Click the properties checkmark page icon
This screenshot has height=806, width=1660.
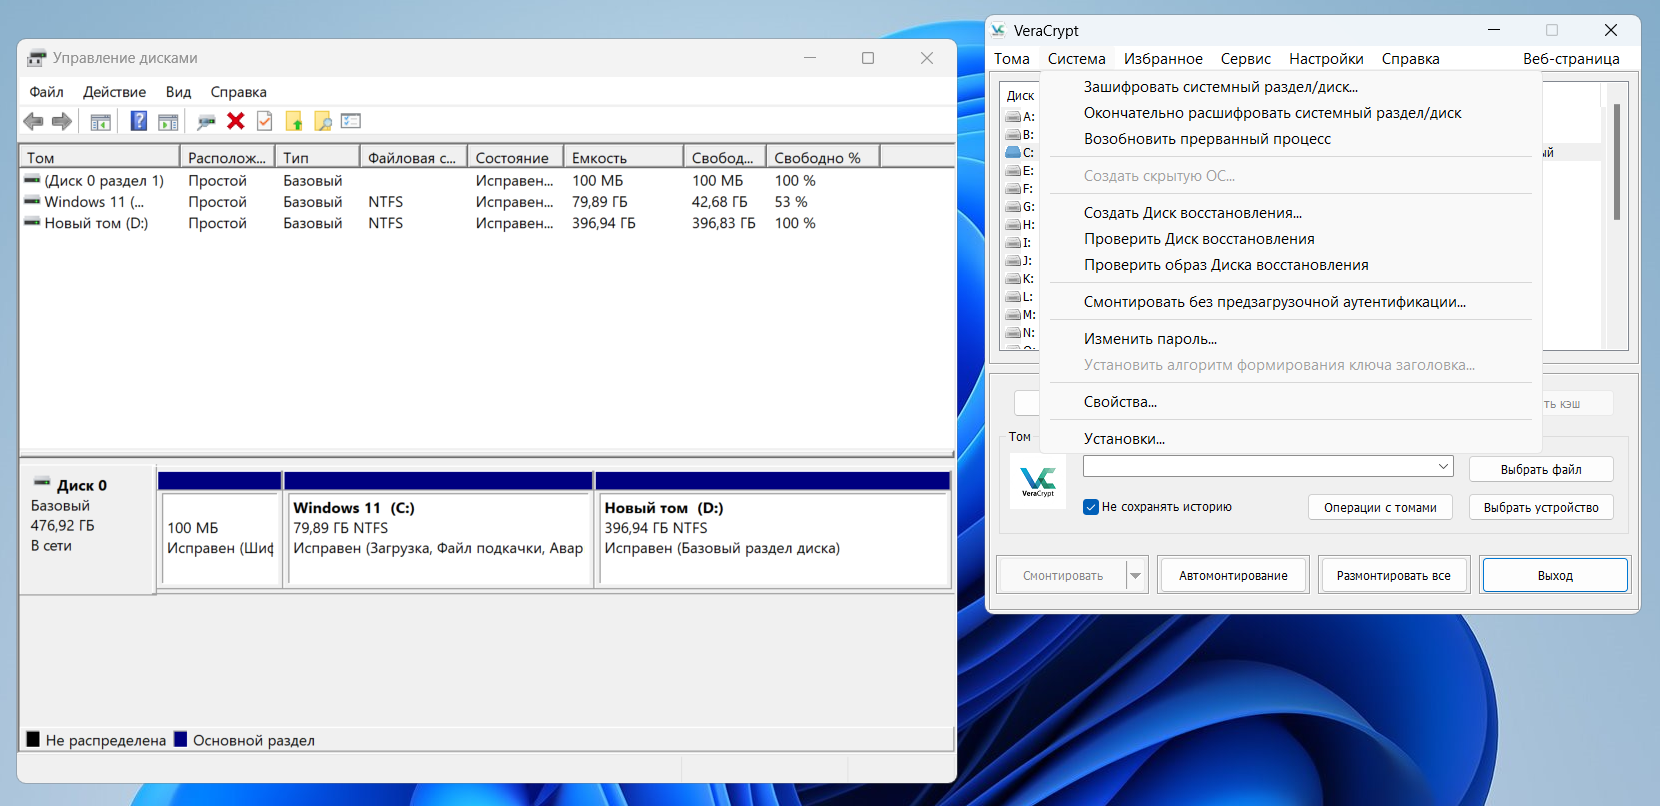pos(265,121)
